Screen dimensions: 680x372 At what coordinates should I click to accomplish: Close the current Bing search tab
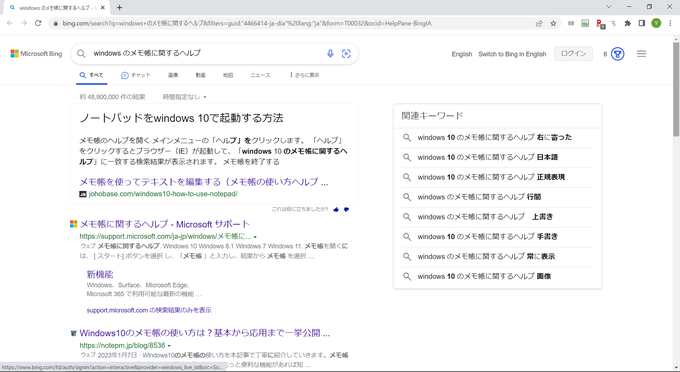pos(103,7)
